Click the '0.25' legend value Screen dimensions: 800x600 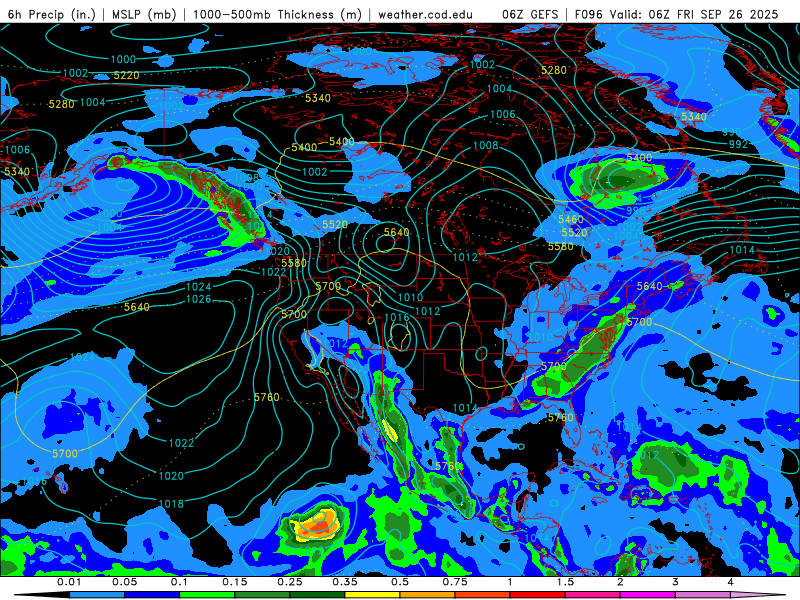290,582
